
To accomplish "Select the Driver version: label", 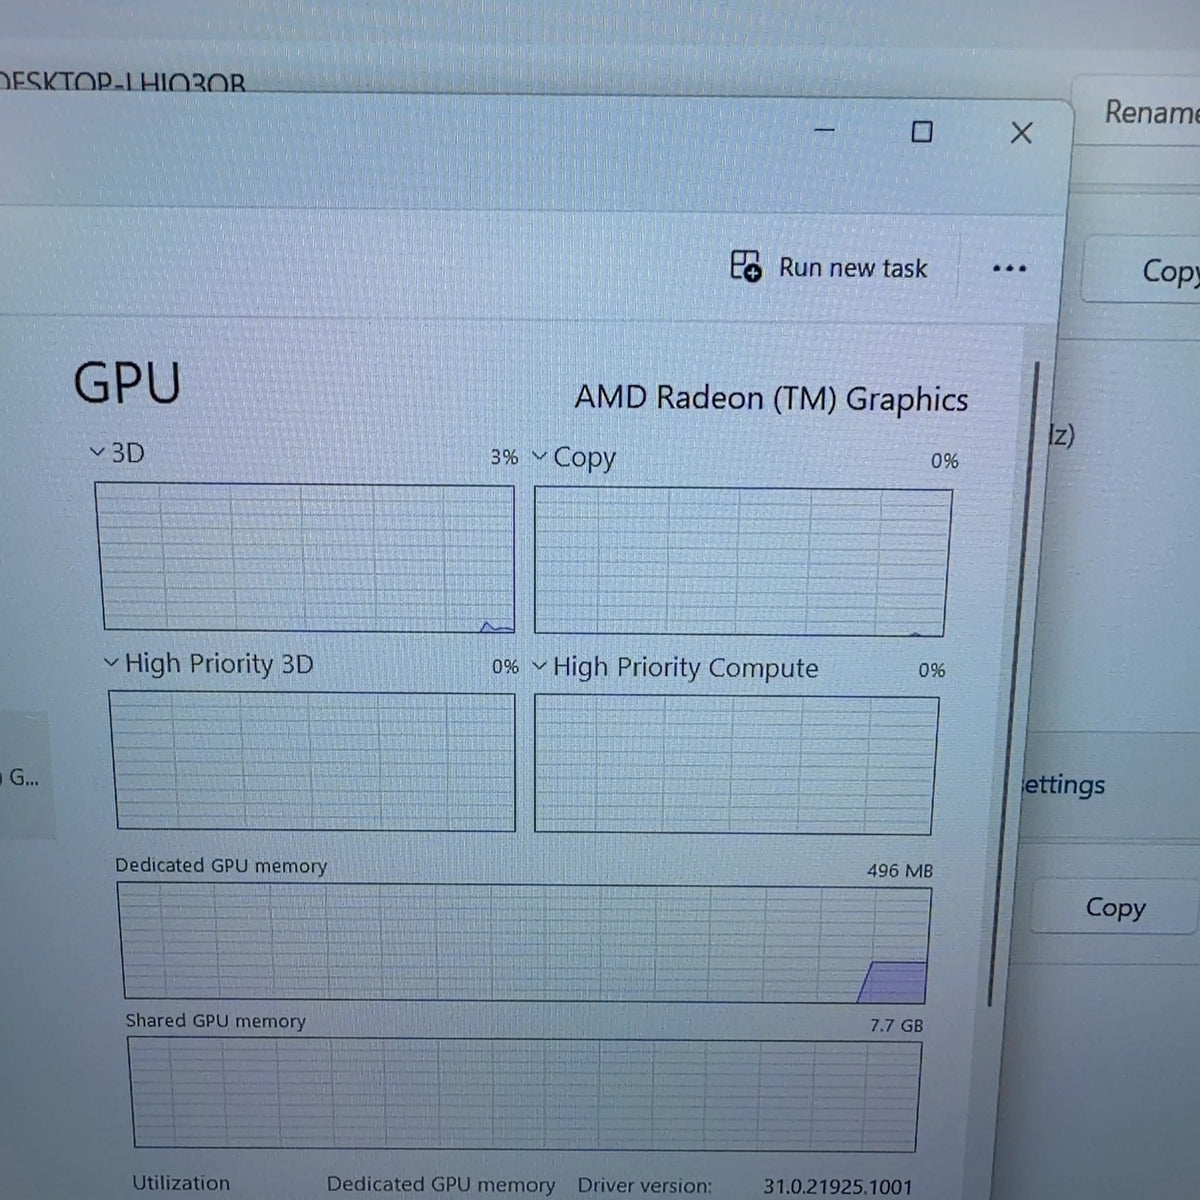I will click(x=645, y=1185).
